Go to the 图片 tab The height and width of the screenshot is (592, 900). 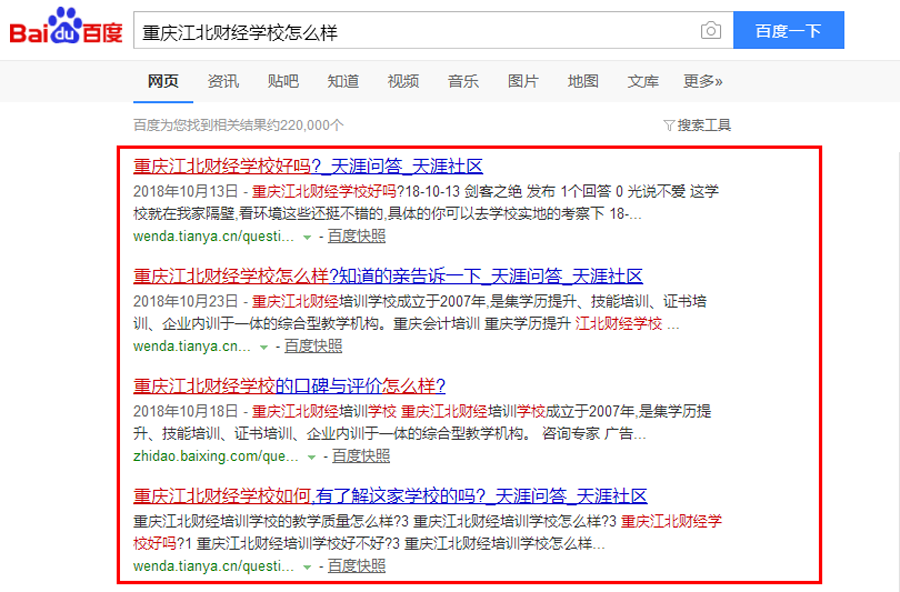coord(523,81)
